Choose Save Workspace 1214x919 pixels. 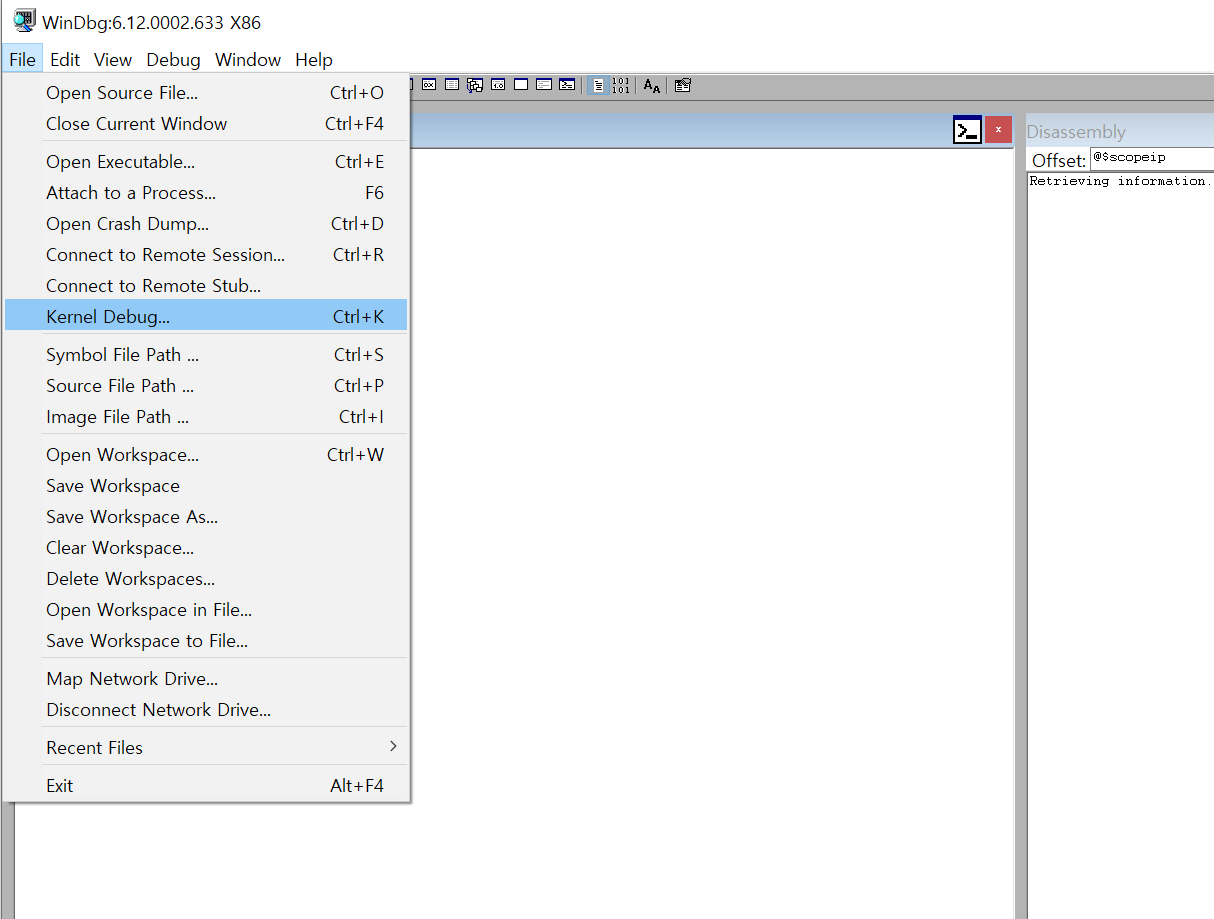pyautogui.click(x=206, y=486)
